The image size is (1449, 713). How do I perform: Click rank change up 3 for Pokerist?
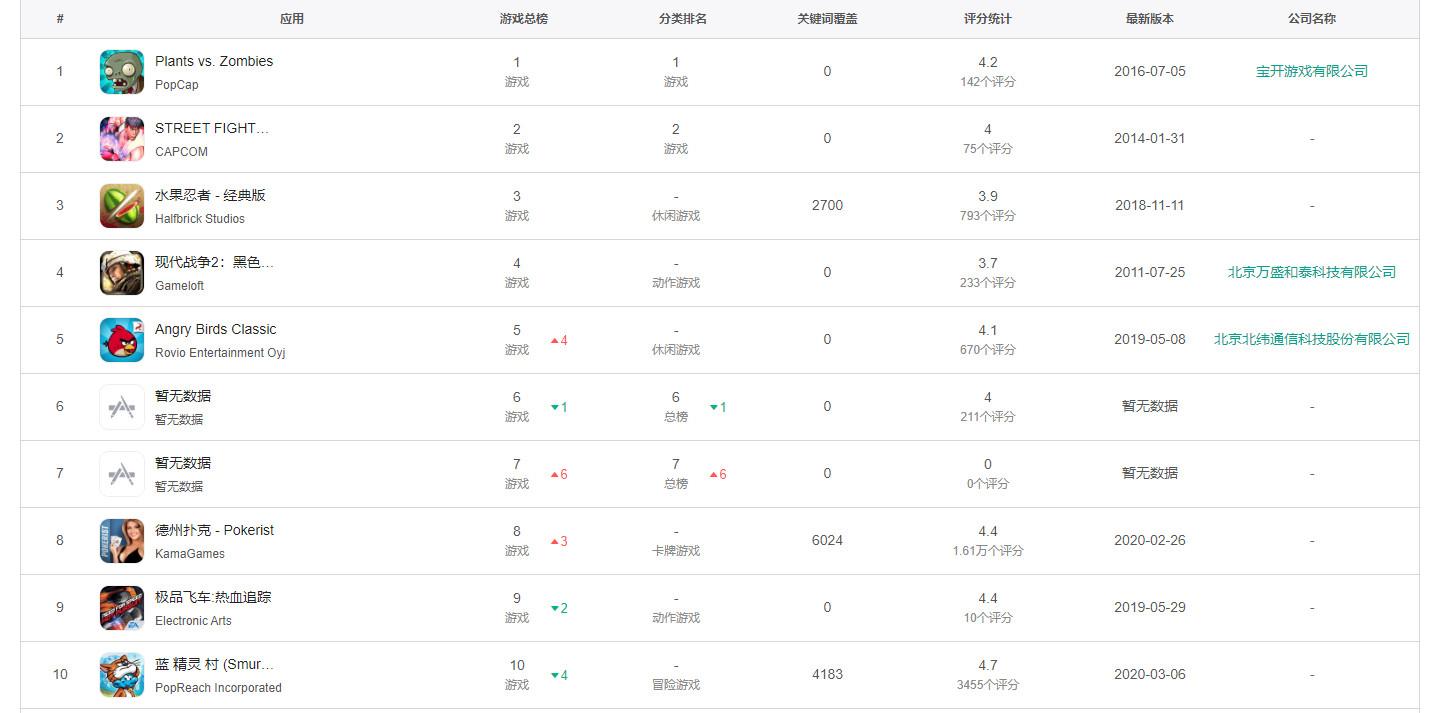pos(559,541)
